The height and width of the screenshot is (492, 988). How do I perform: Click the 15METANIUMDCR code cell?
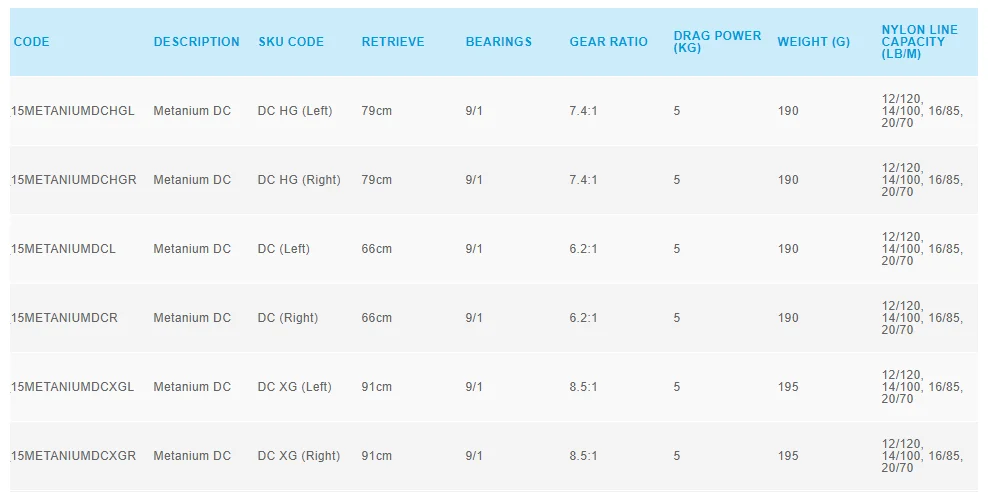(65, 318)
